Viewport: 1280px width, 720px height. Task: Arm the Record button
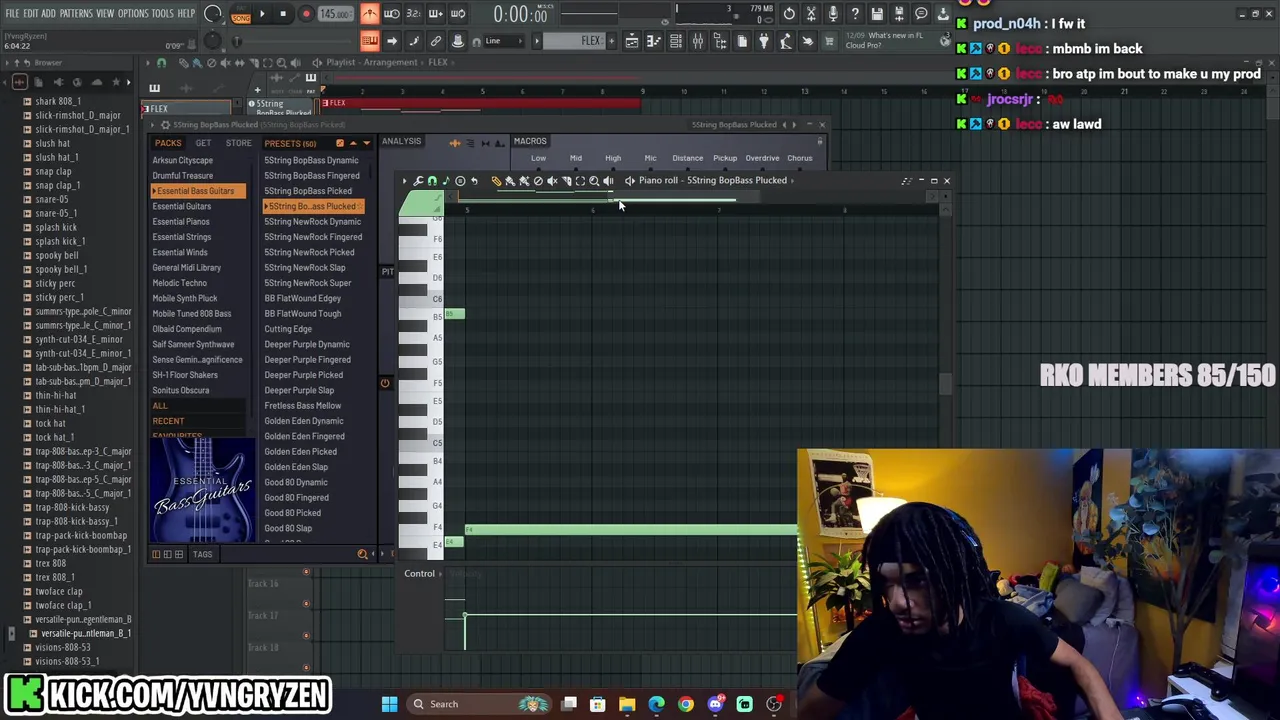(x=306, y=14)
